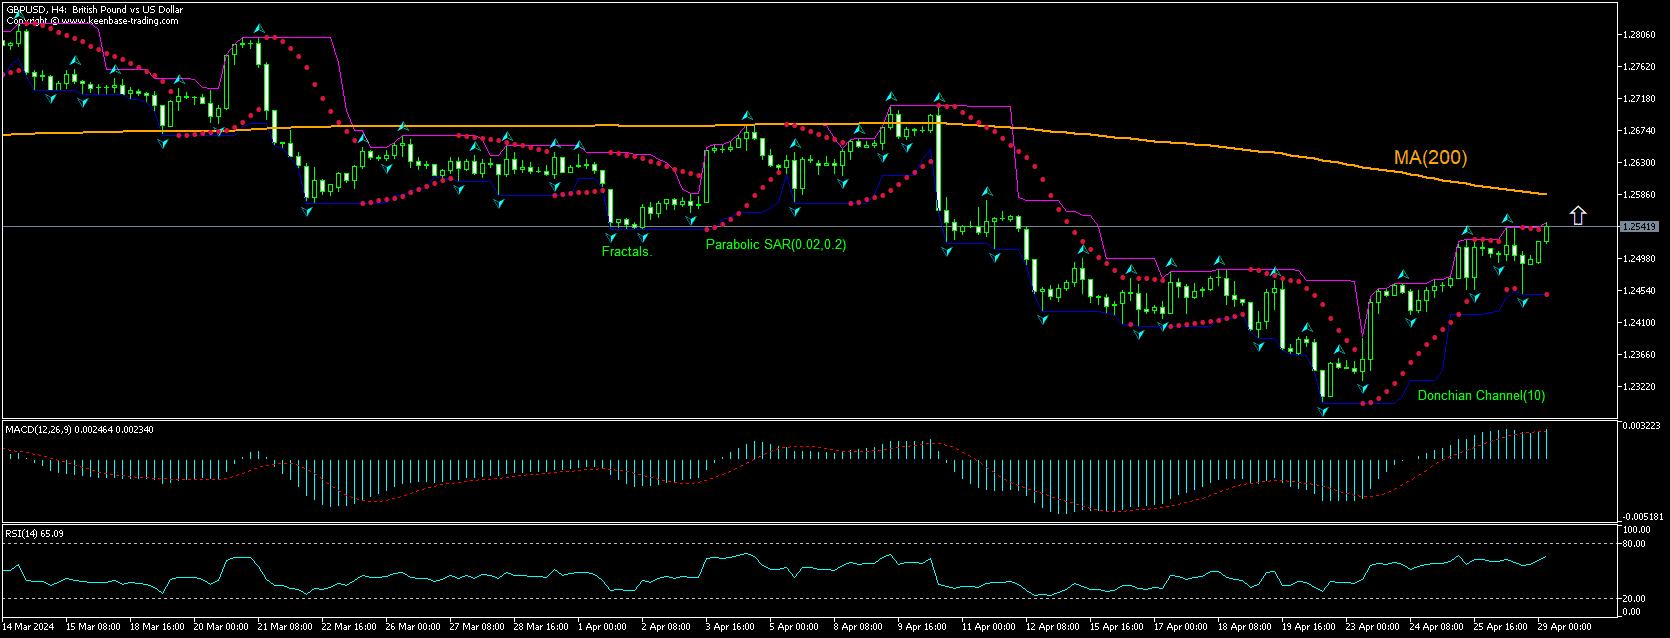This screenshot has width=1670, height=638.
Task: Click the 9 Apr 16:00 time label
Action: tap(922, 627)
